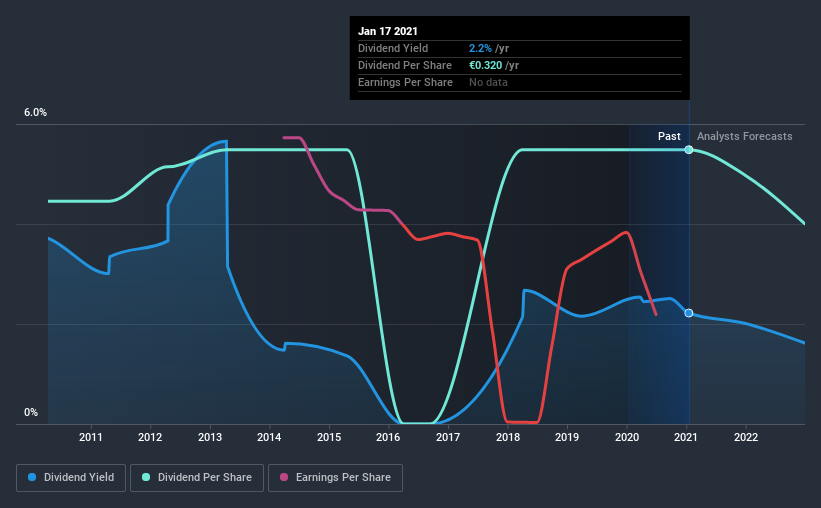Screen dimensions: 821x508
Task: Click the €0.320 dividend per share value
Action: [485, 65]
